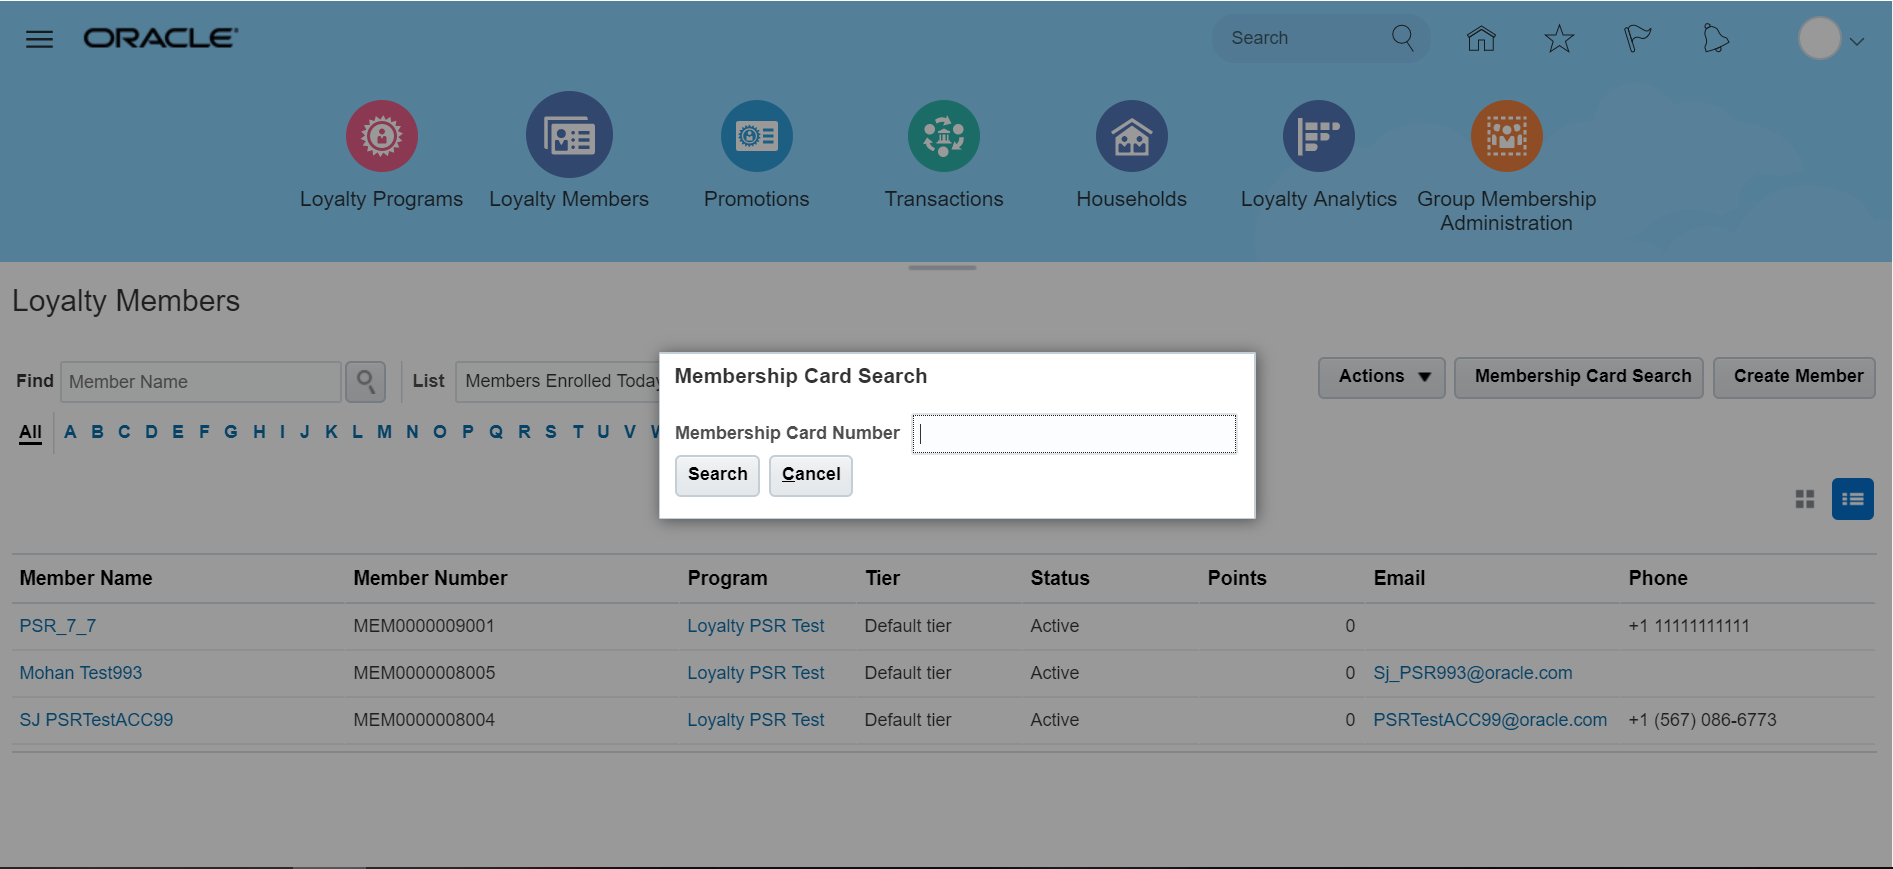Viewport: 1893px width, 869px height.
Task: Click the Email column header
Action: (x=1399, y=578)
